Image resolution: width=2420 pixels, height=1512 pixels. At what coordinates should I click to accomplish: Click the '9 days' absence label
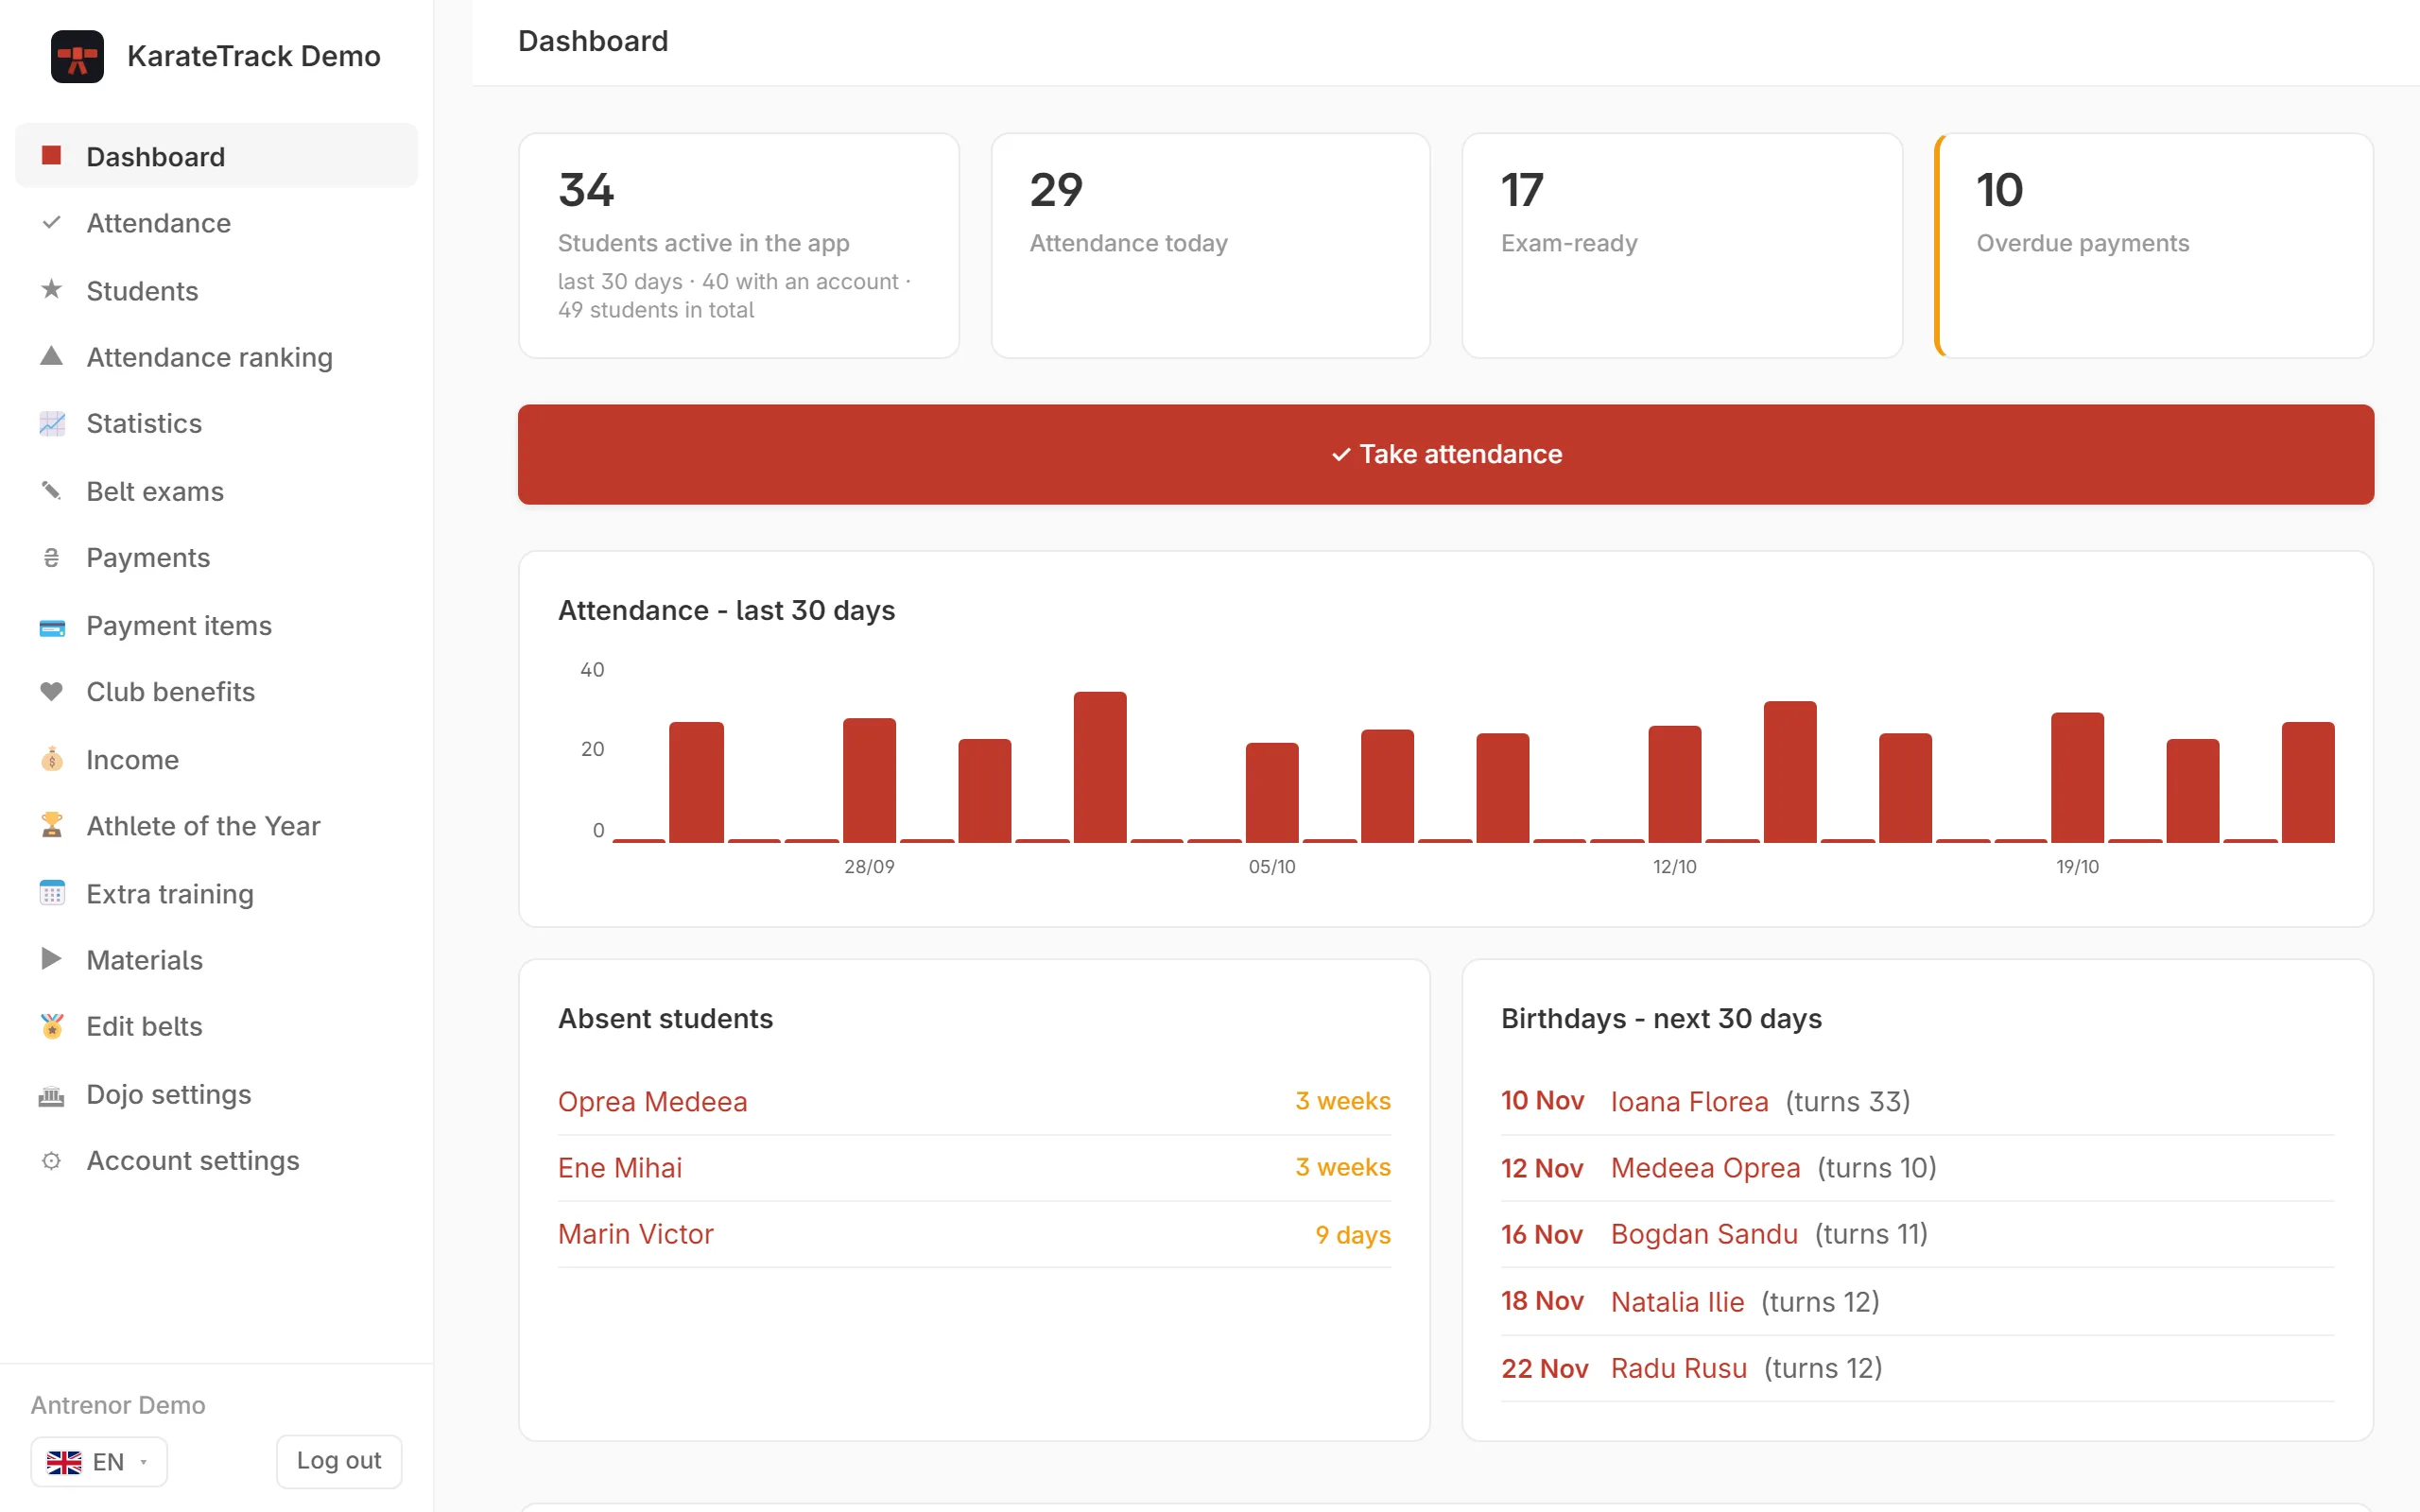point(1352,1234)
